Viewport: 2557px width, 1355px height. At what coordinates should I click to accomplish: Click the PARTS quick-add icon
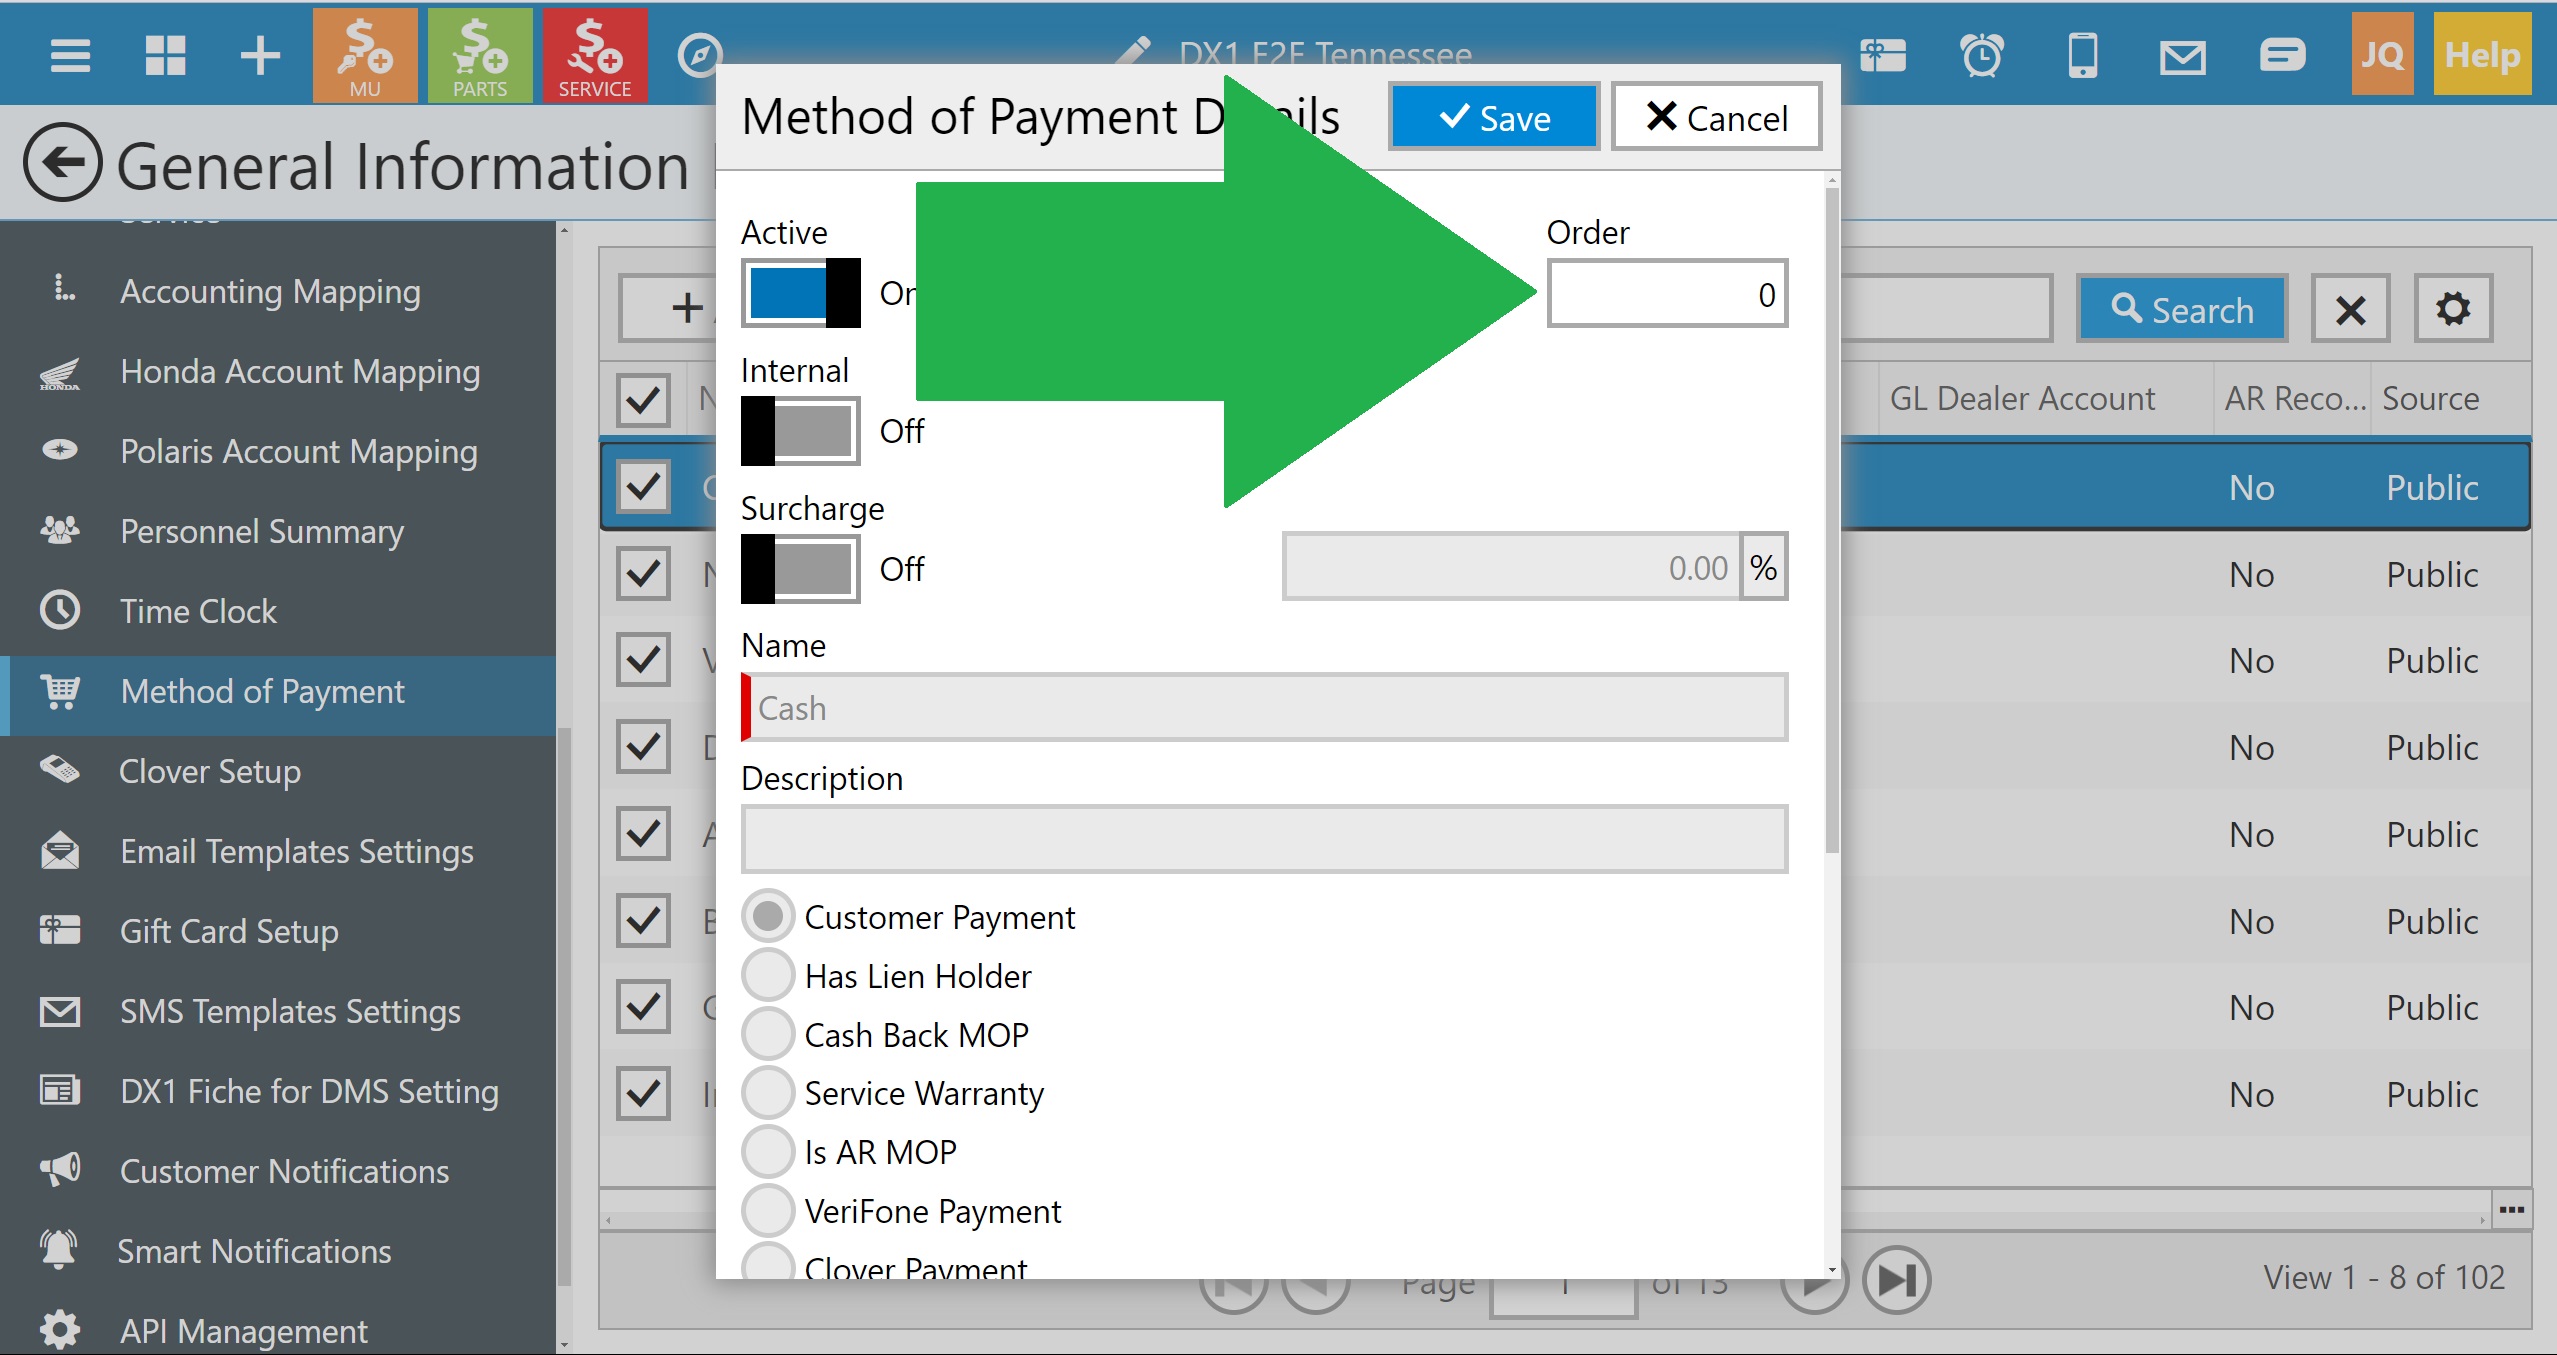coord(480,55)
